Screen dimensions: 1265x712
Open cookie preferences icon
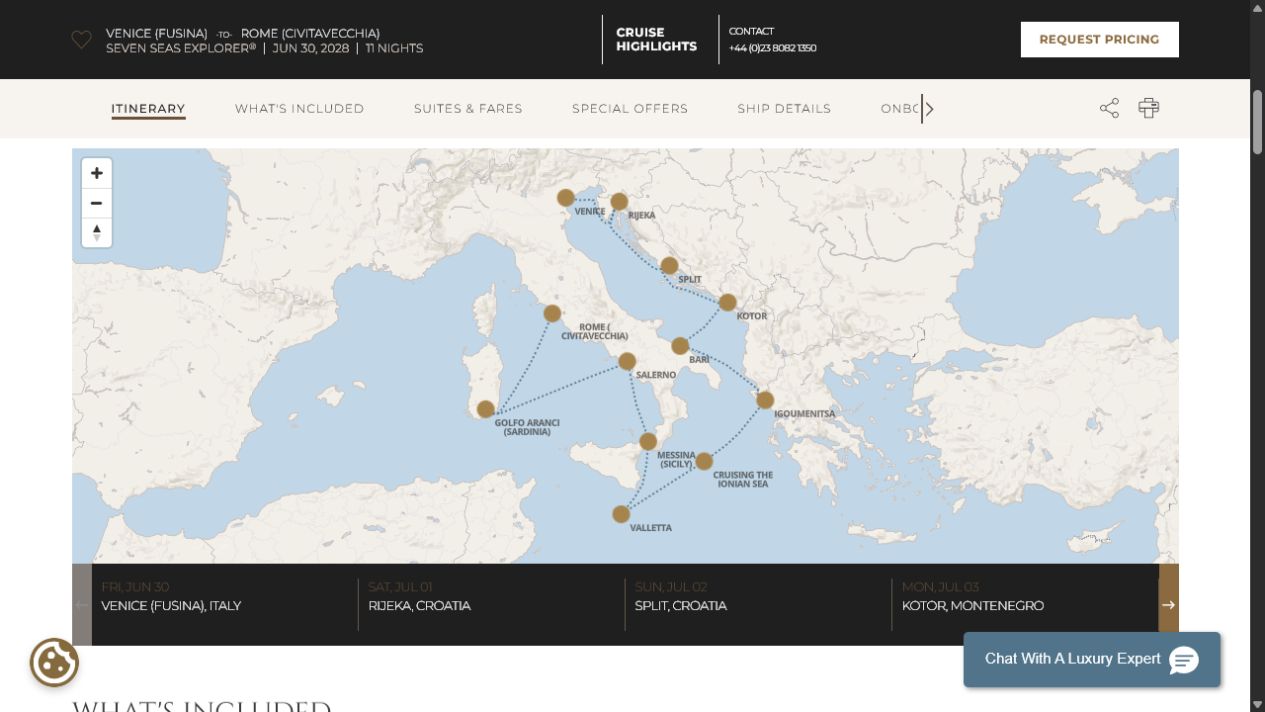[54, 662]
